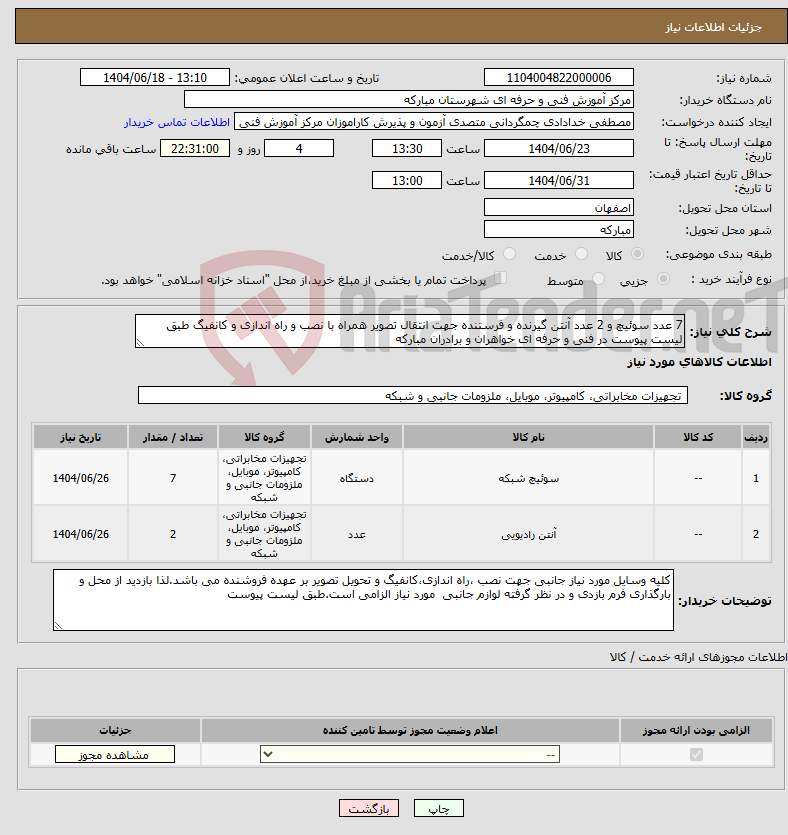
Task: Click the واحد شمارش column header
Action: [357, 437]
